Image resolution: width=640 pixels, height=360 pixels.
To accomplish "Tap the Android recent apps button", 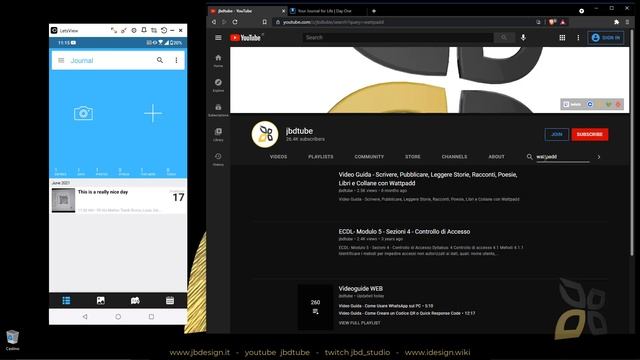I will pos(151,316).
